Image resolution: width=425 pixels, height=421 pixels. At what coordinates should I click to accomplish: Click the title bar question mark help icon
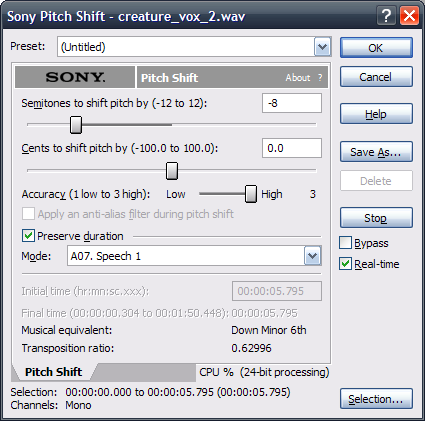tap(387, 15)
